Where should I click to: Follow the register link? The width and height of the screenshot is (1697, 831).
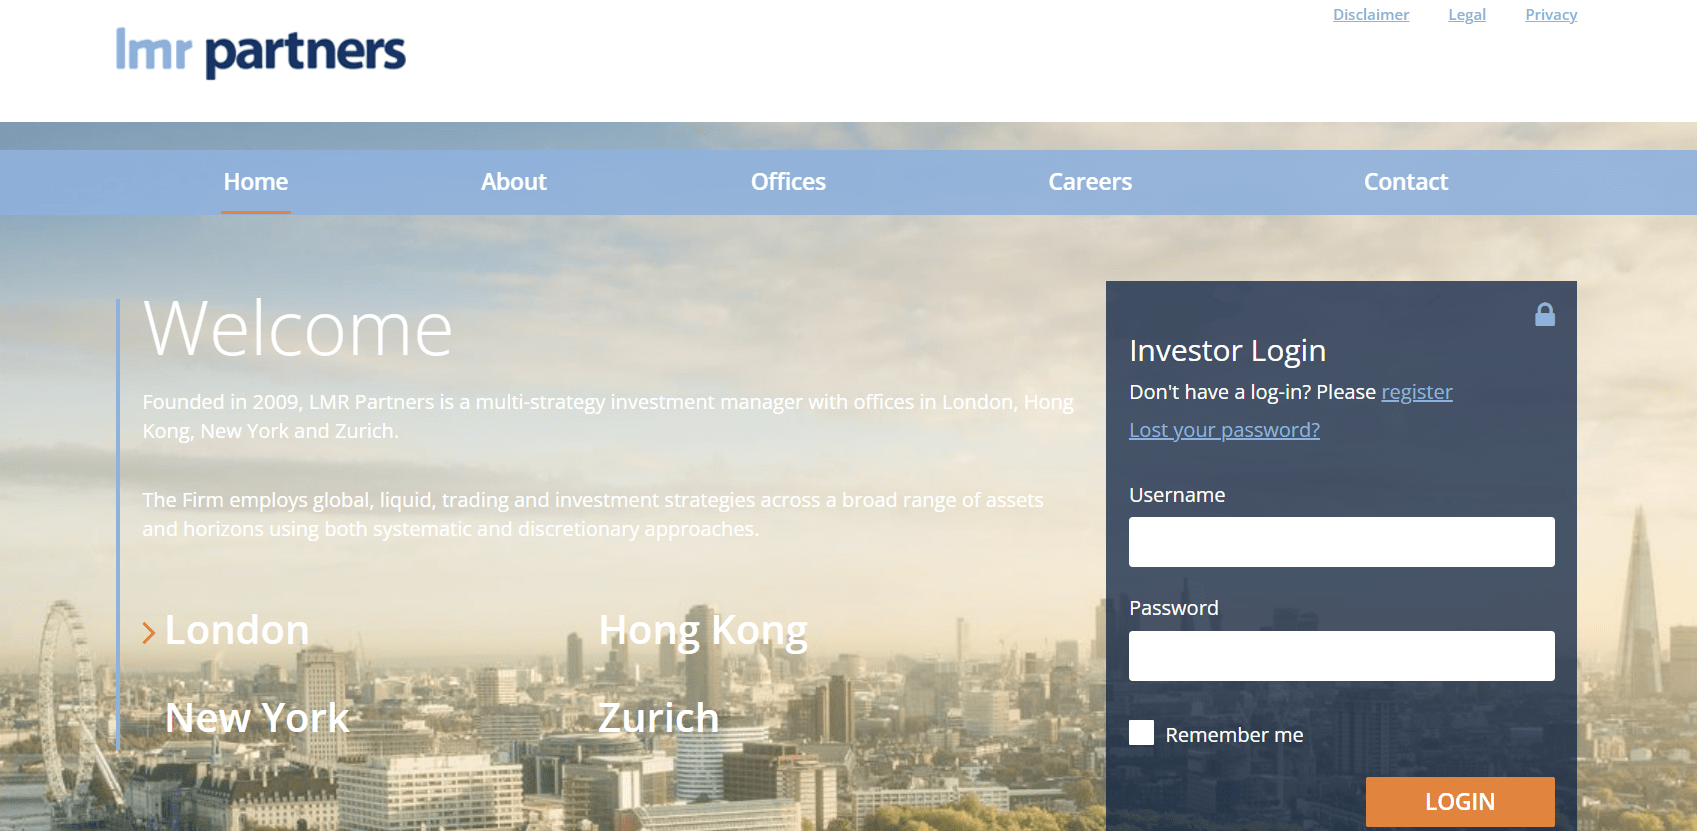point(1416,392)
